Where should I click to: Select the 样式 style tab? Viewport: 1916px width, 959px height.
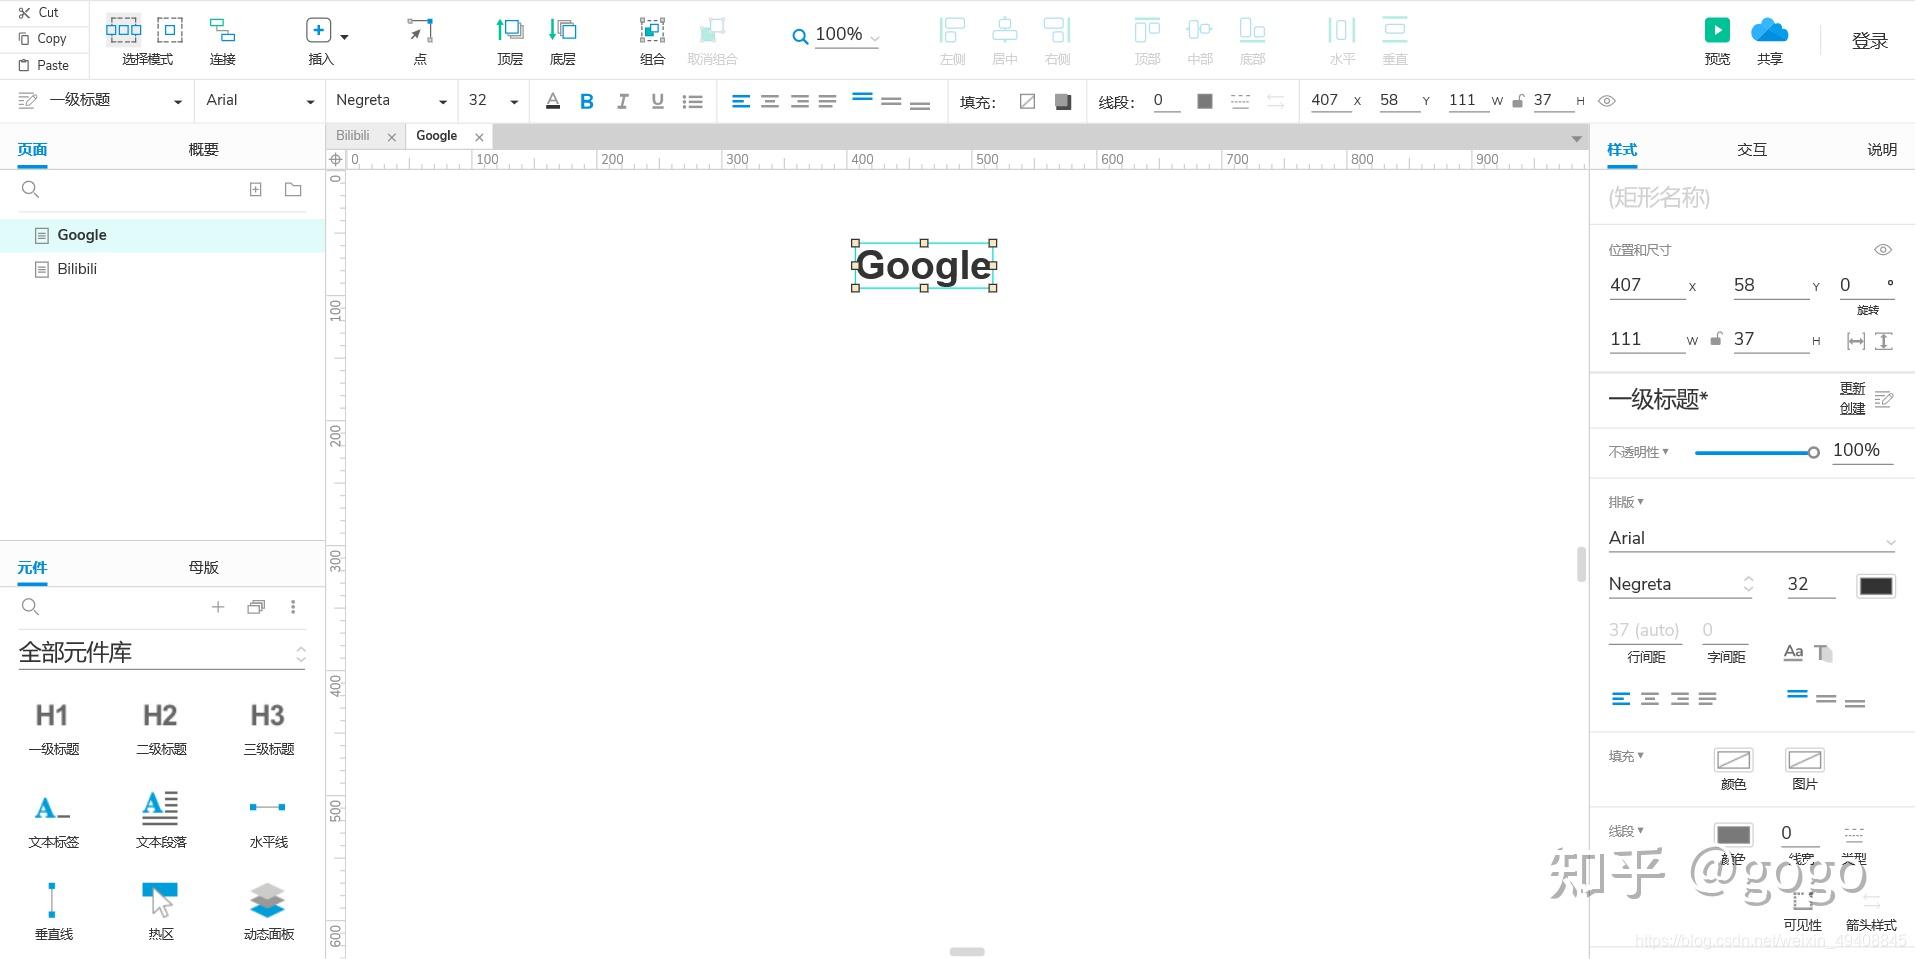1622,150
